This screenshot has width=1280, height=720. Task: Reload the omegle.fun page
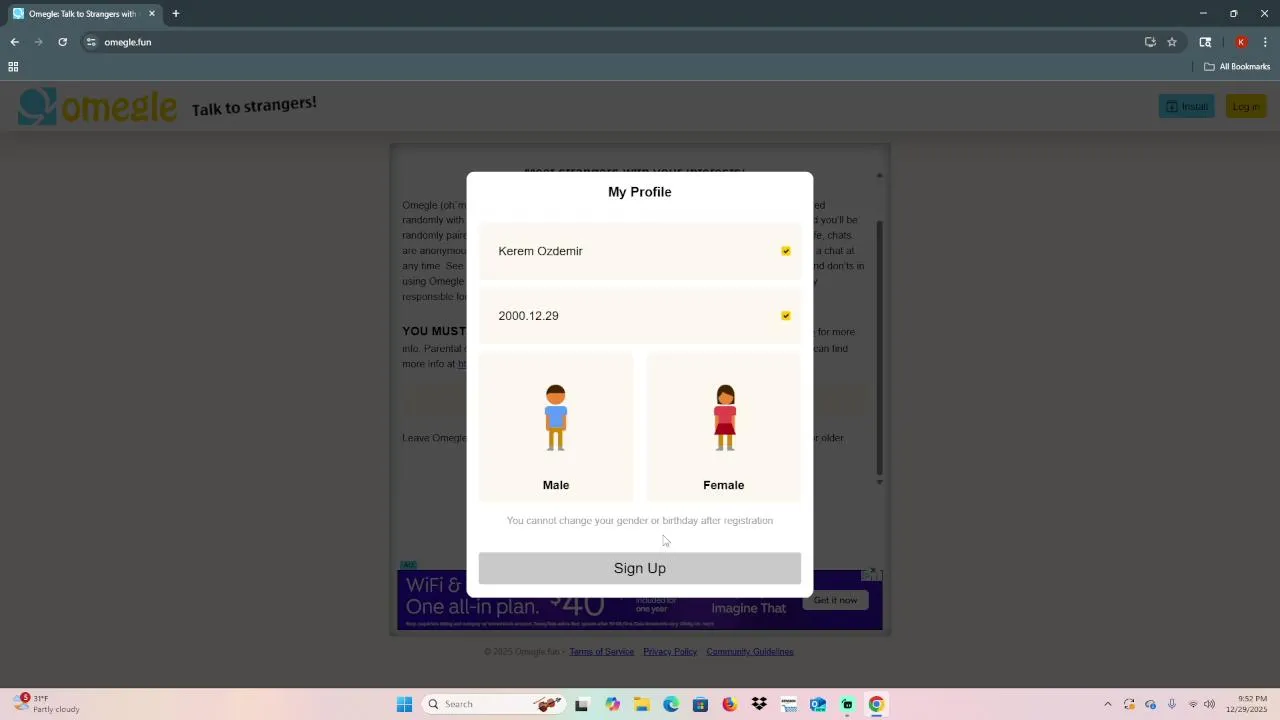tap(62, 42)
